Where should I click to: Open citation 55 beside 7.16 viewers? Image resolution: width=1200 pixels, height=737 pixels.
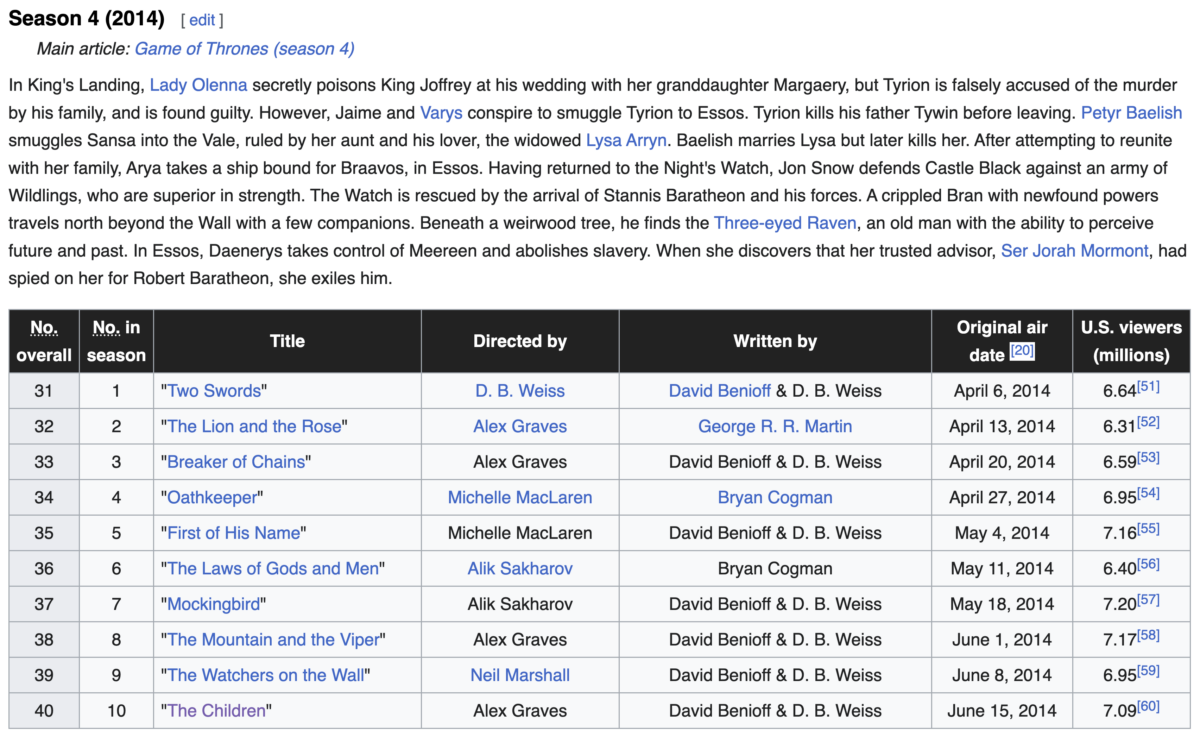click(1148, 528)
